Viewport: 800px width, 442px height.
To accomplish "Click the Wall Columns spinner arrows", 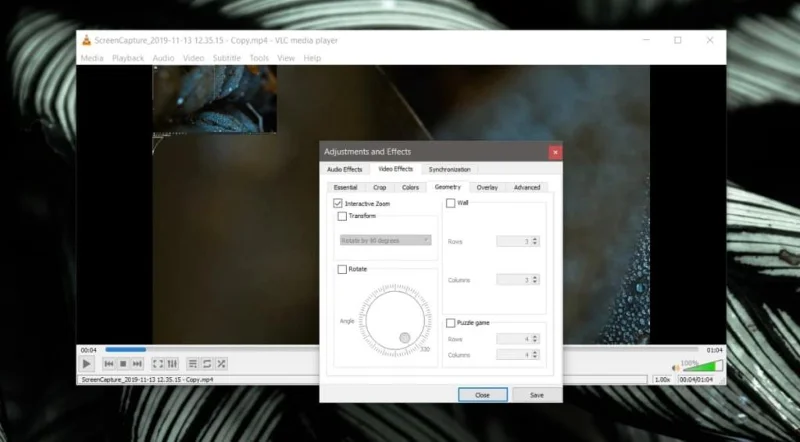I will tap(535, 280).
